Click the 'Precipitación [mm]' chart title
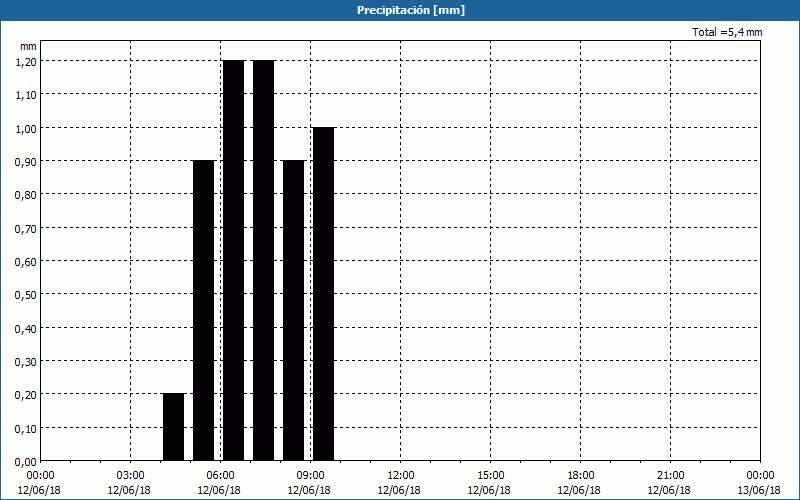The height and width of the screenshot is (500, 800). point(411,10)
